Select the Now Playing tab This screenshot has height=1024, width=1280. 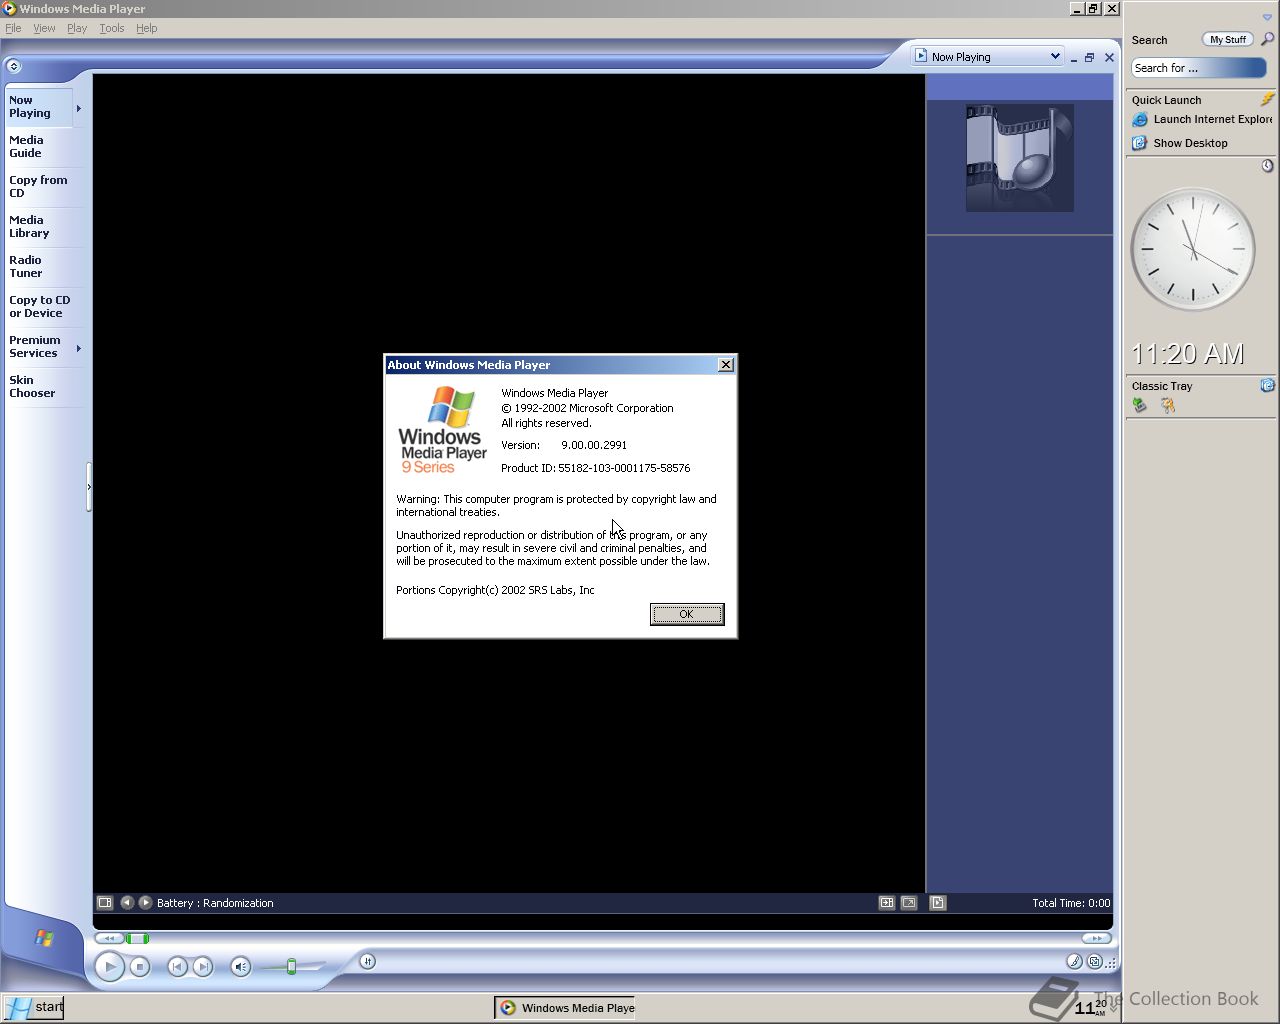[39, 107]
